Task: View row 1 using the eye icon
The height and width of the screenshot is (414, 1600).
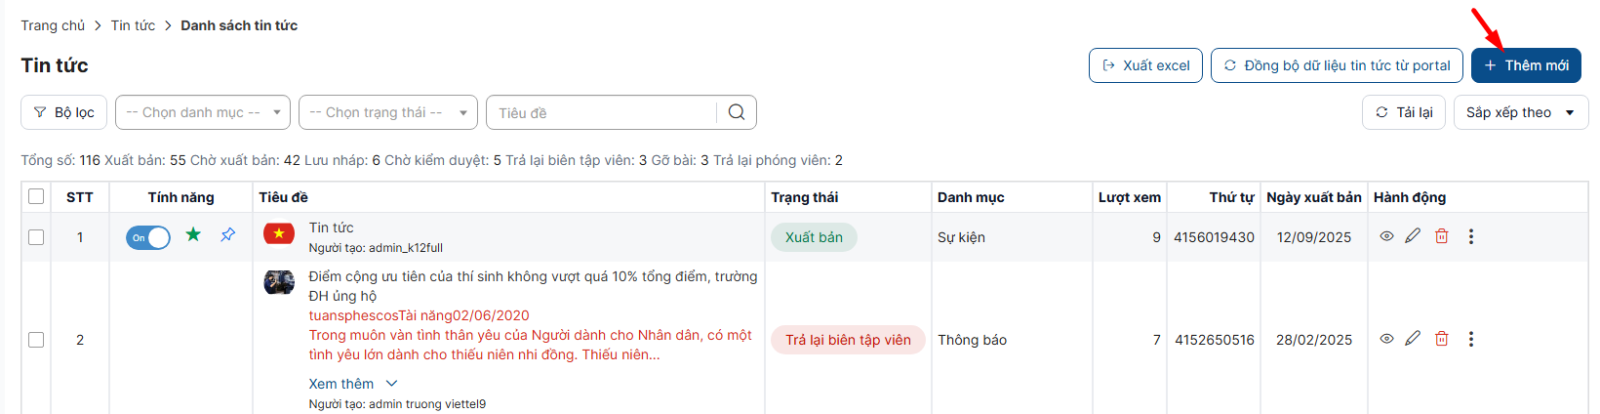Action: point(1386,236)
